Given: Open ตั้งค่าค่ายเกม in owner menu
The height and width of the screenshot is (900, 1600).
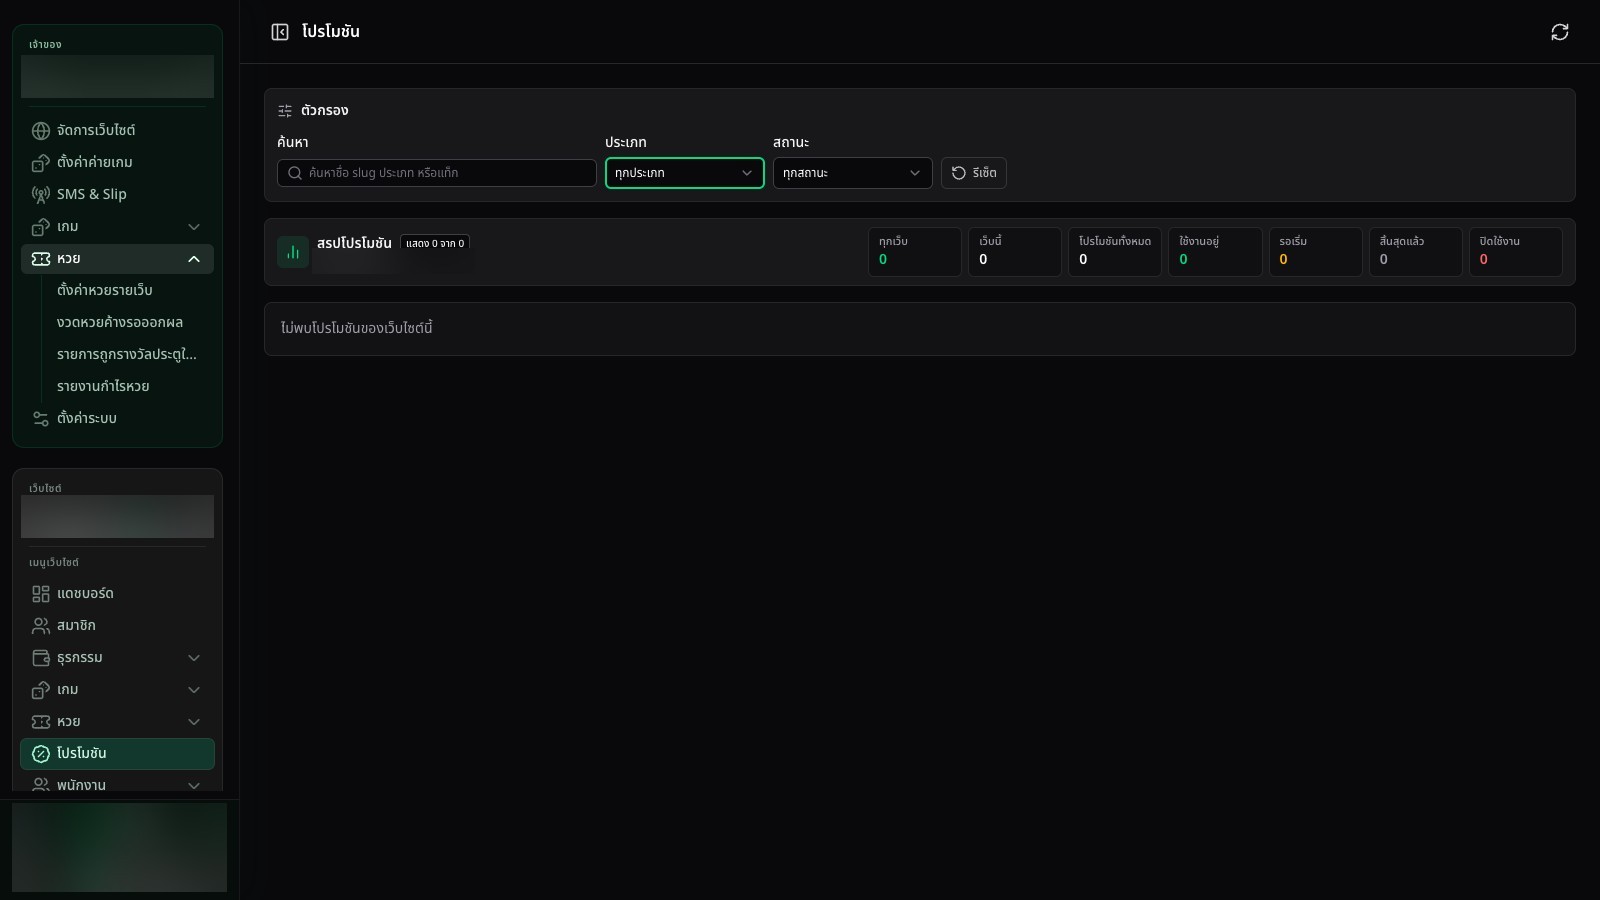Looking at the screenshot, I should 117,162.
